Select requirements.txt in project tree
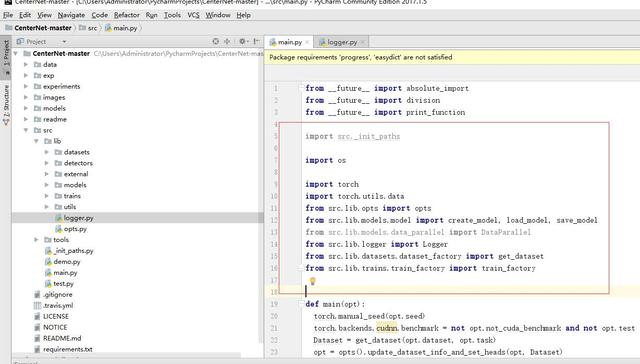Viewport: 640px width, 364px height. click(x=68, y=349)
